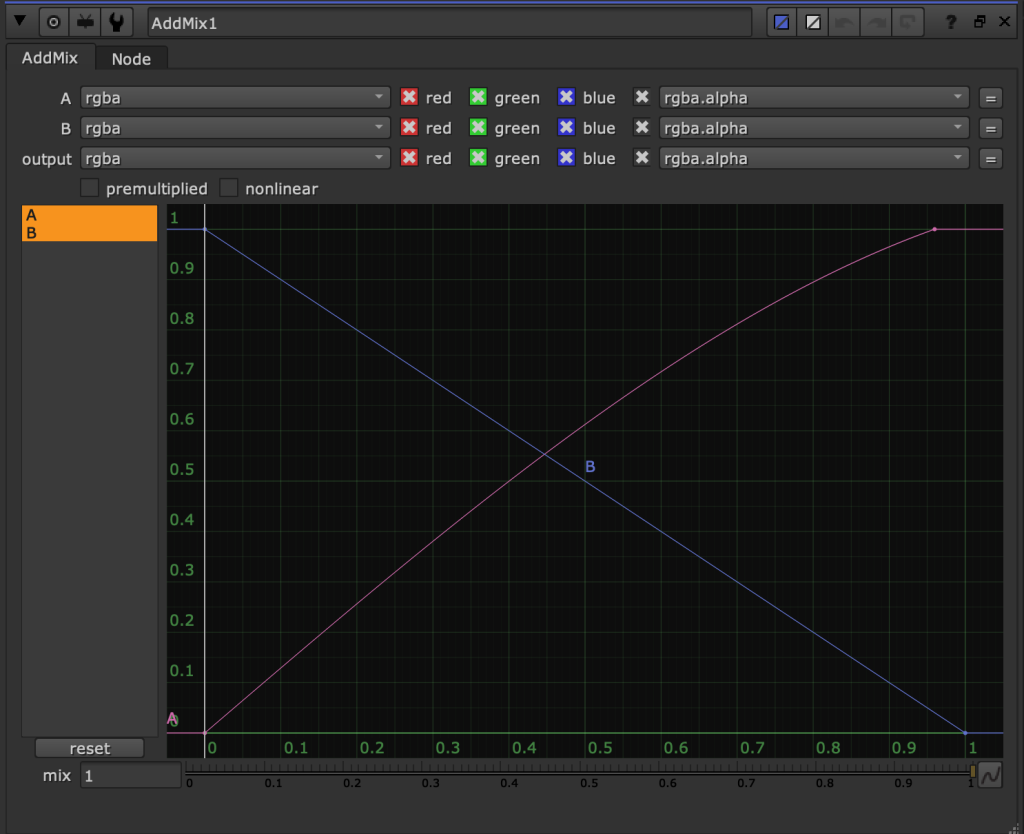Open the B row rgba.alpha dropdown

pos(814,128)
